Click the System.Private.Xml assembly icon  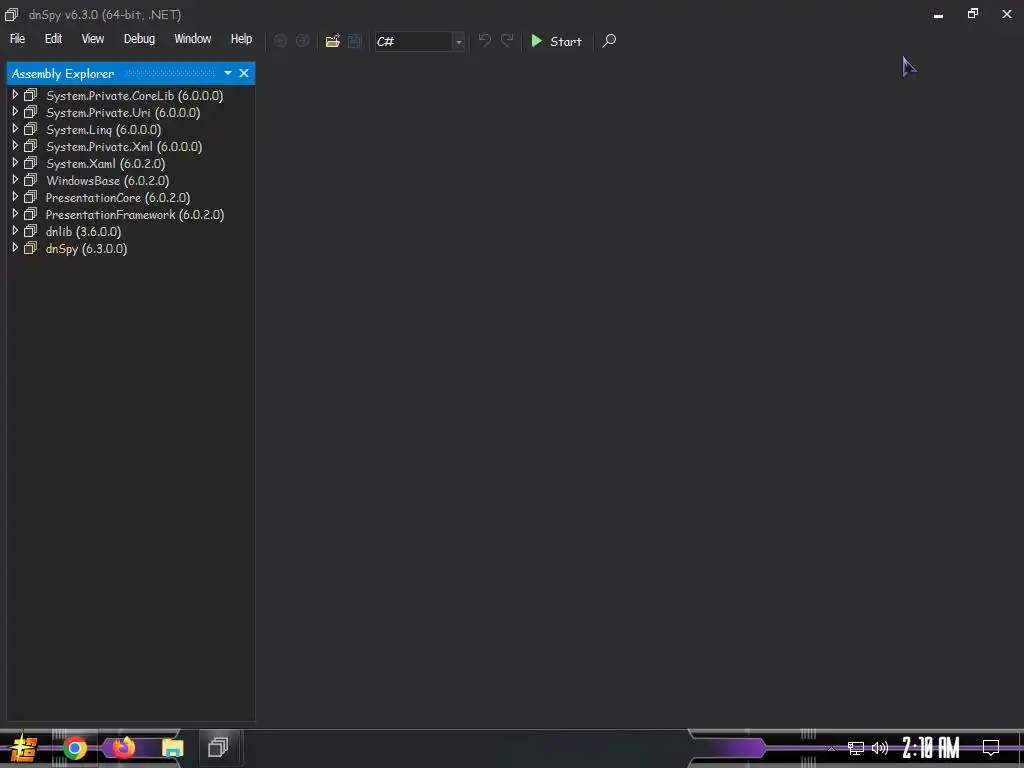[x=30, y=146]
